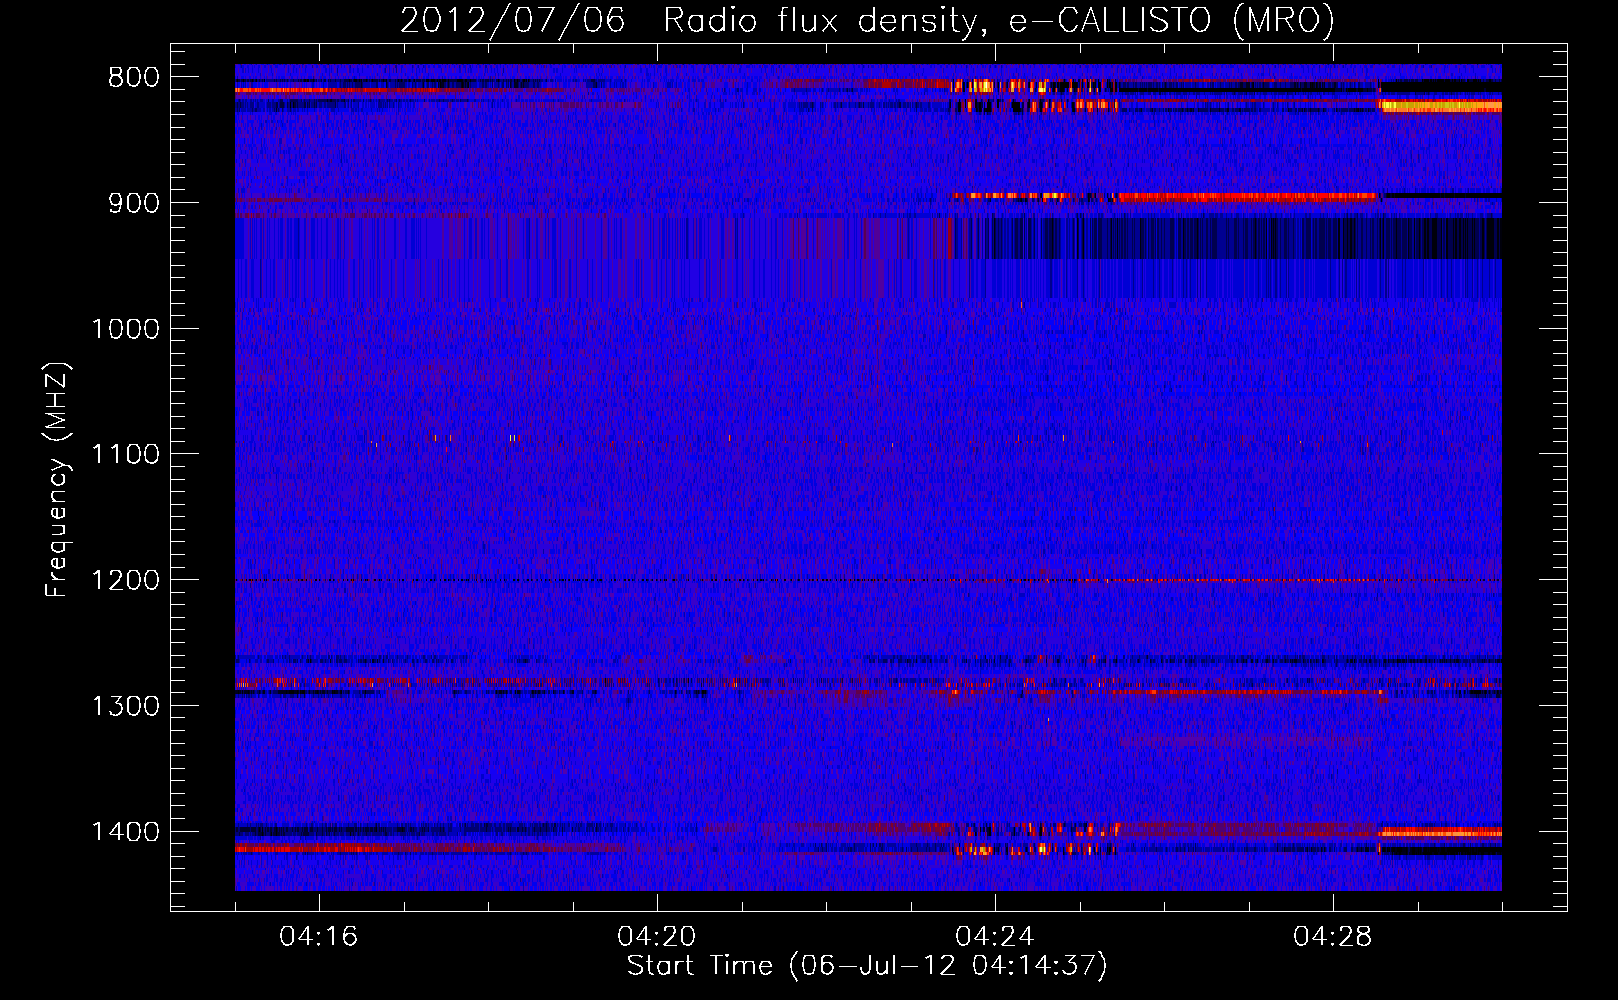The height and width of the screenshot is (1000, 1618).
Task: Select the 800 frequency tick label
Action: point(134,78)
